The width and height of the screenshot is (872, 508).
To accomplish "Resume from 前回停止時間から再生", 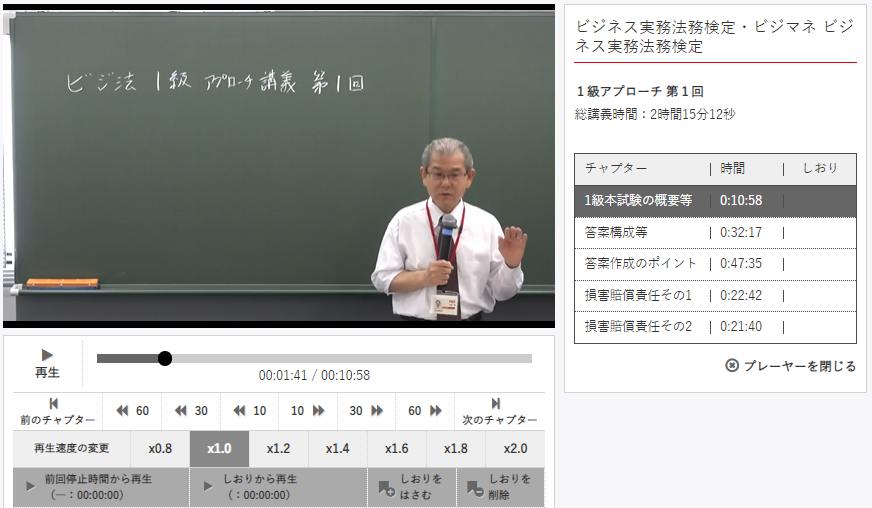I will 101,487.
